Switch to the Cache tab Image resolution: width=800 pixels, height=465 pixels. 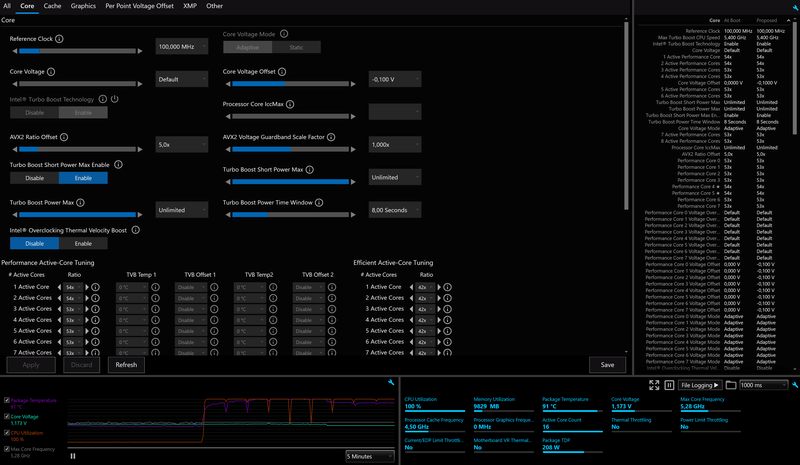click(52, 6)
